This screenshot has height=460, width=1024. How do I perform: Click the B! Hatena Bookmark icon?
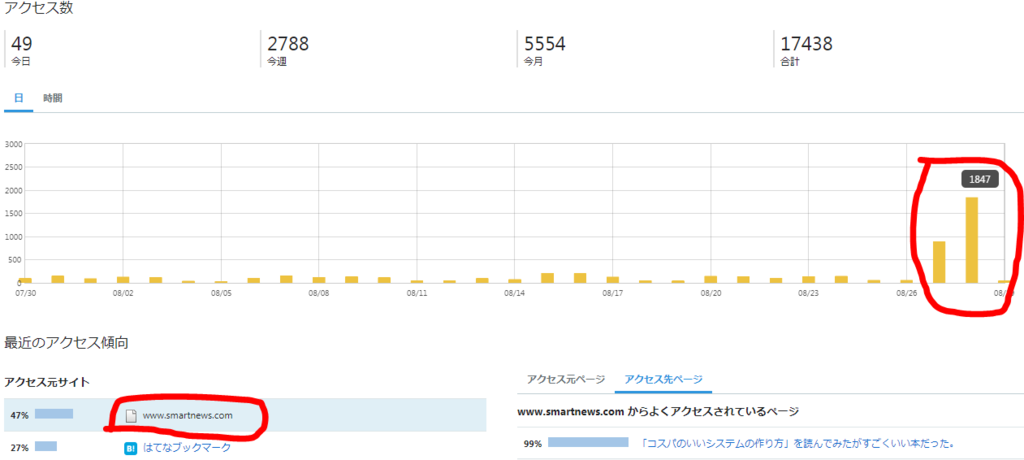pyautogui.click(x=131, y=448)
